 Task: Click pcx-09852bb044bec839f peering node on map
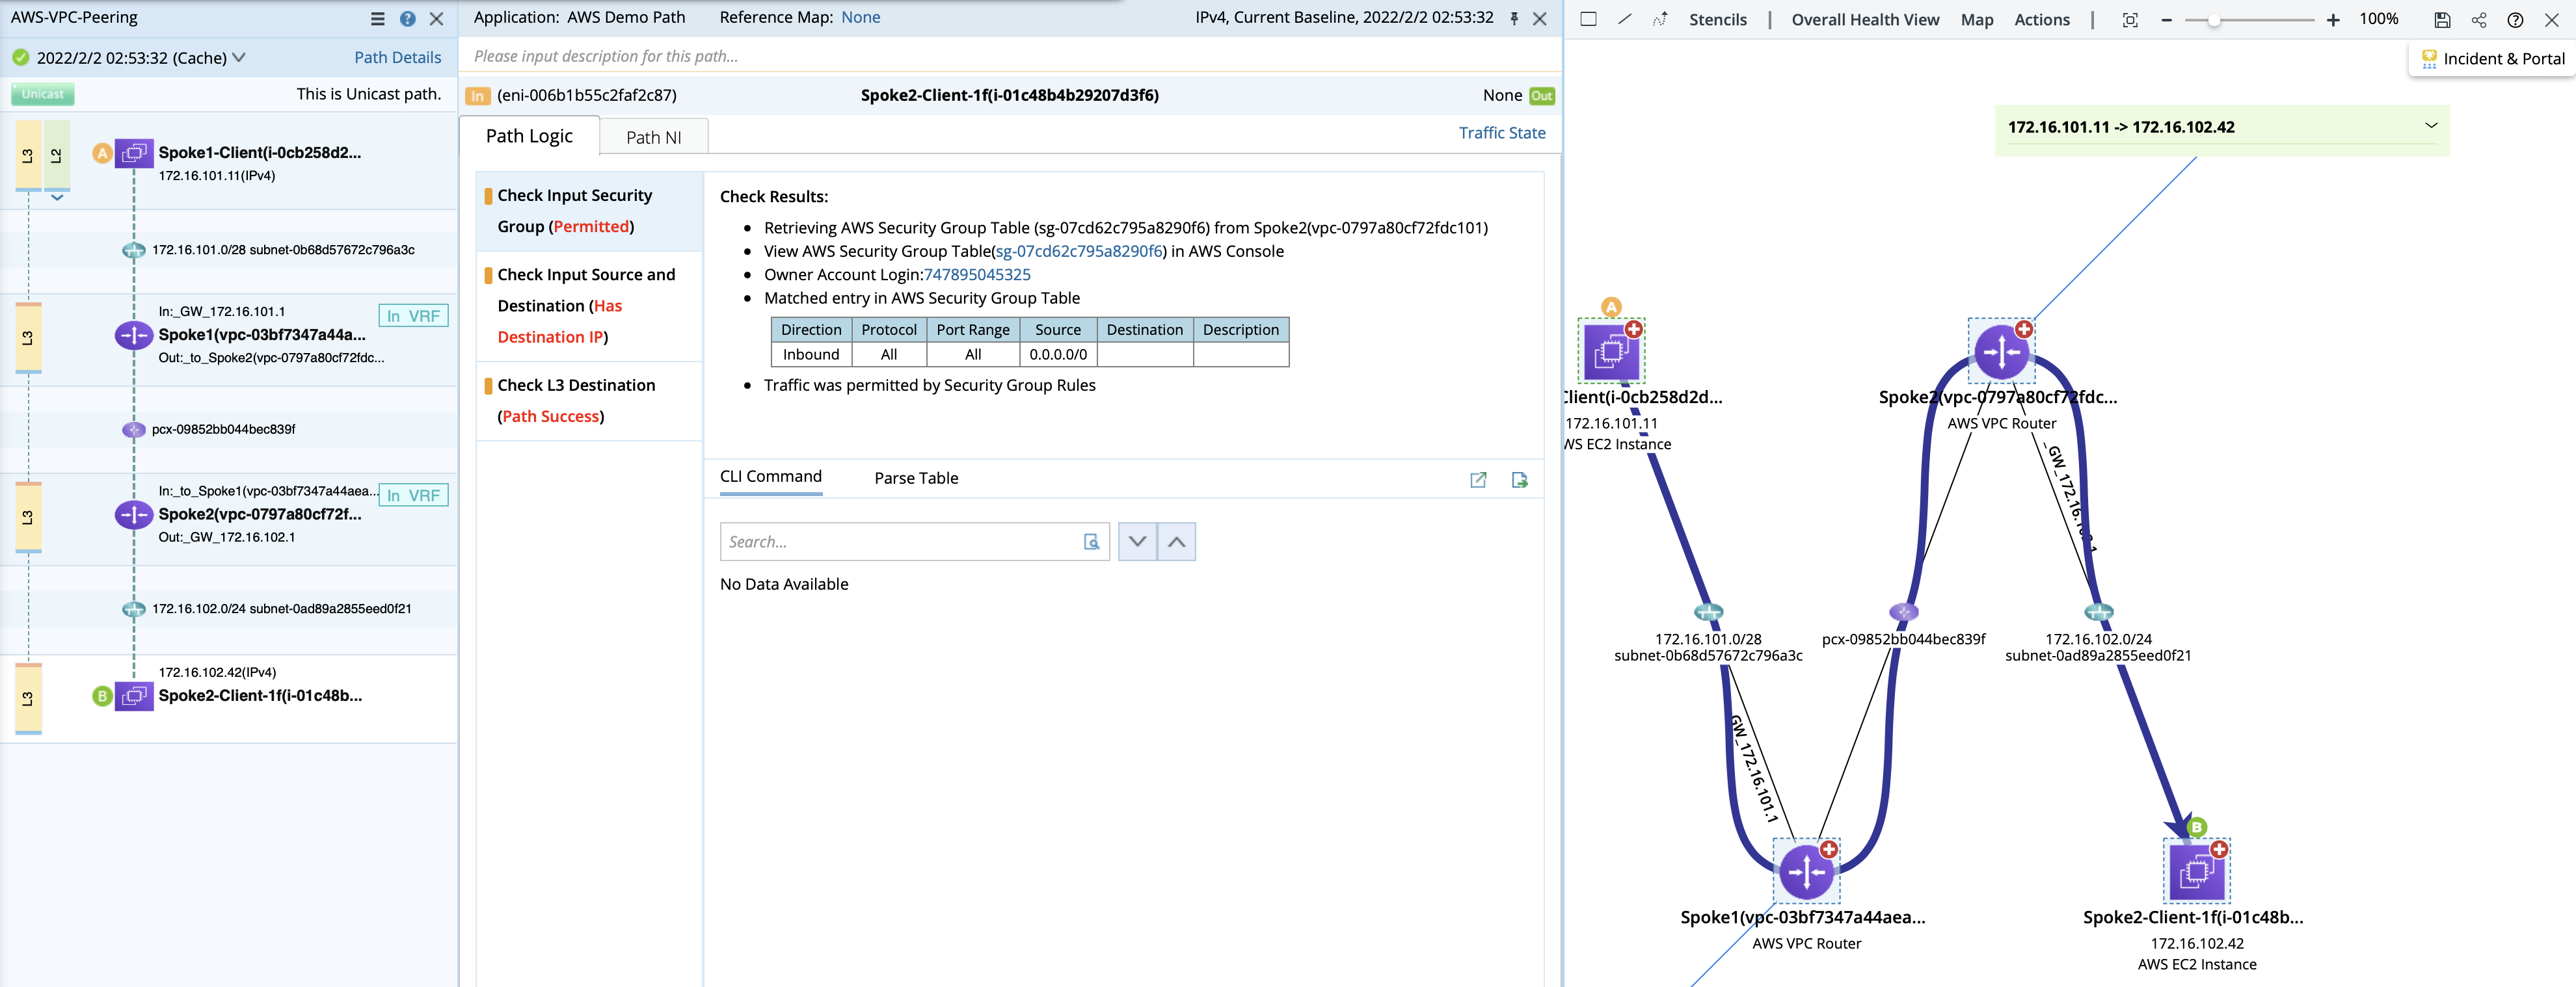coord(1903,612)
